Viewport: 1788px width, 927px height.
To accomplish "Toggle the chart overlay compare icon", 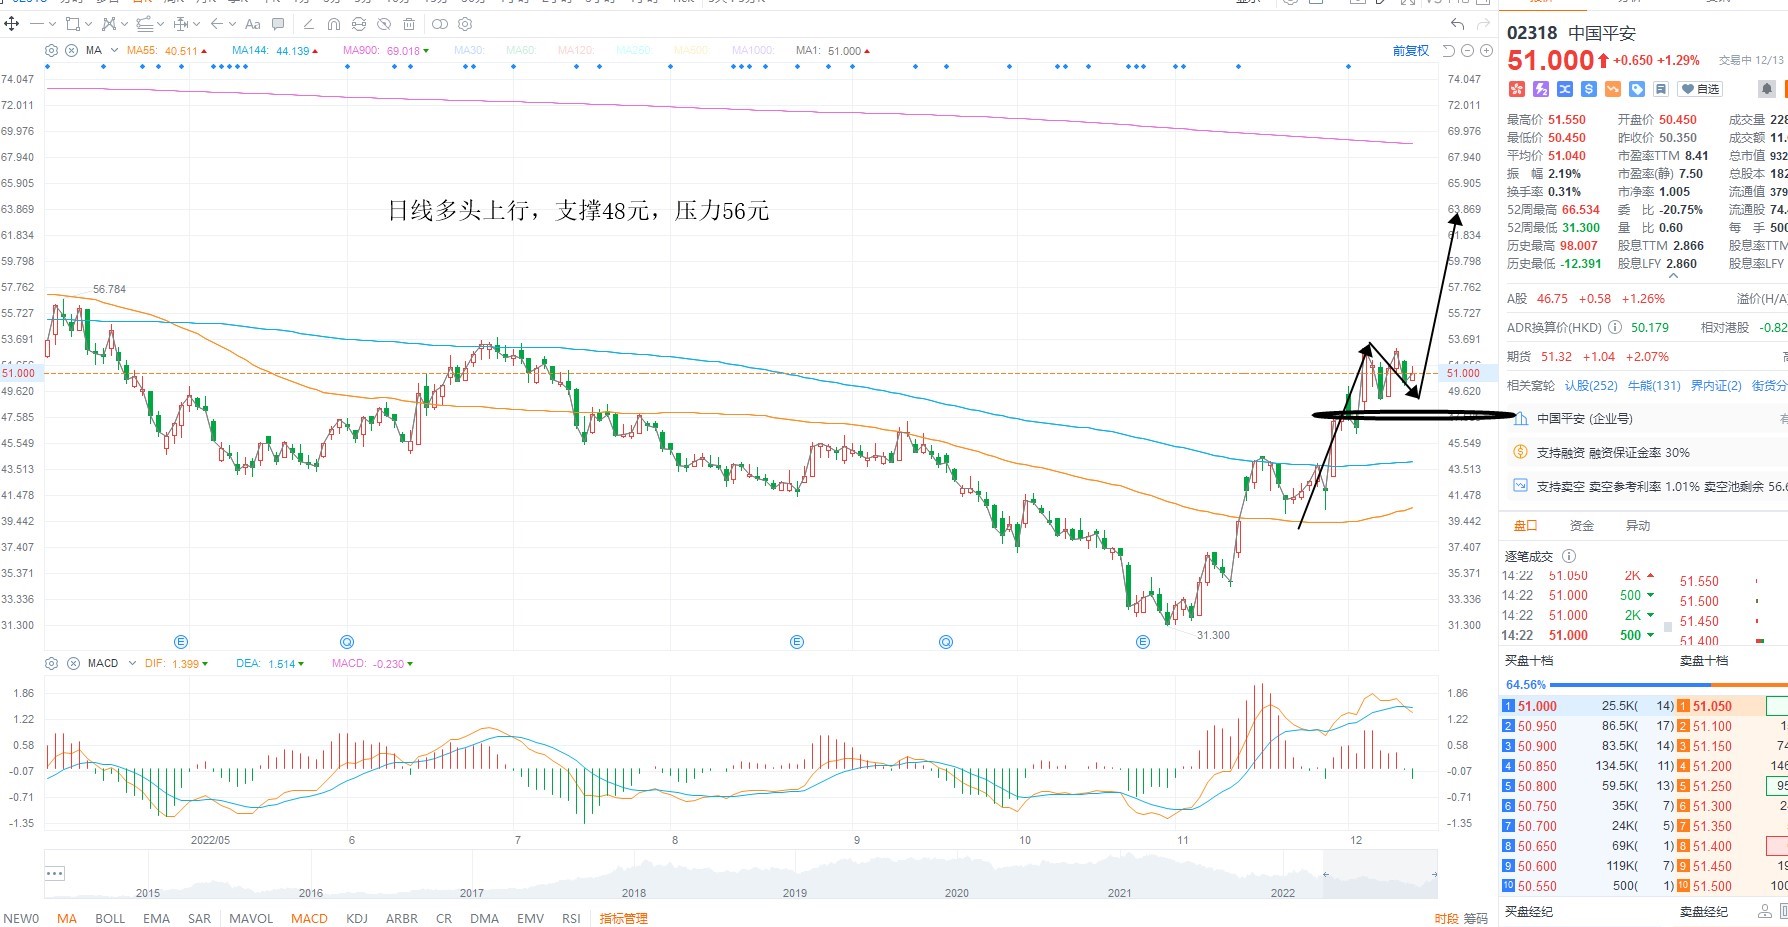I will click(440, 23).
